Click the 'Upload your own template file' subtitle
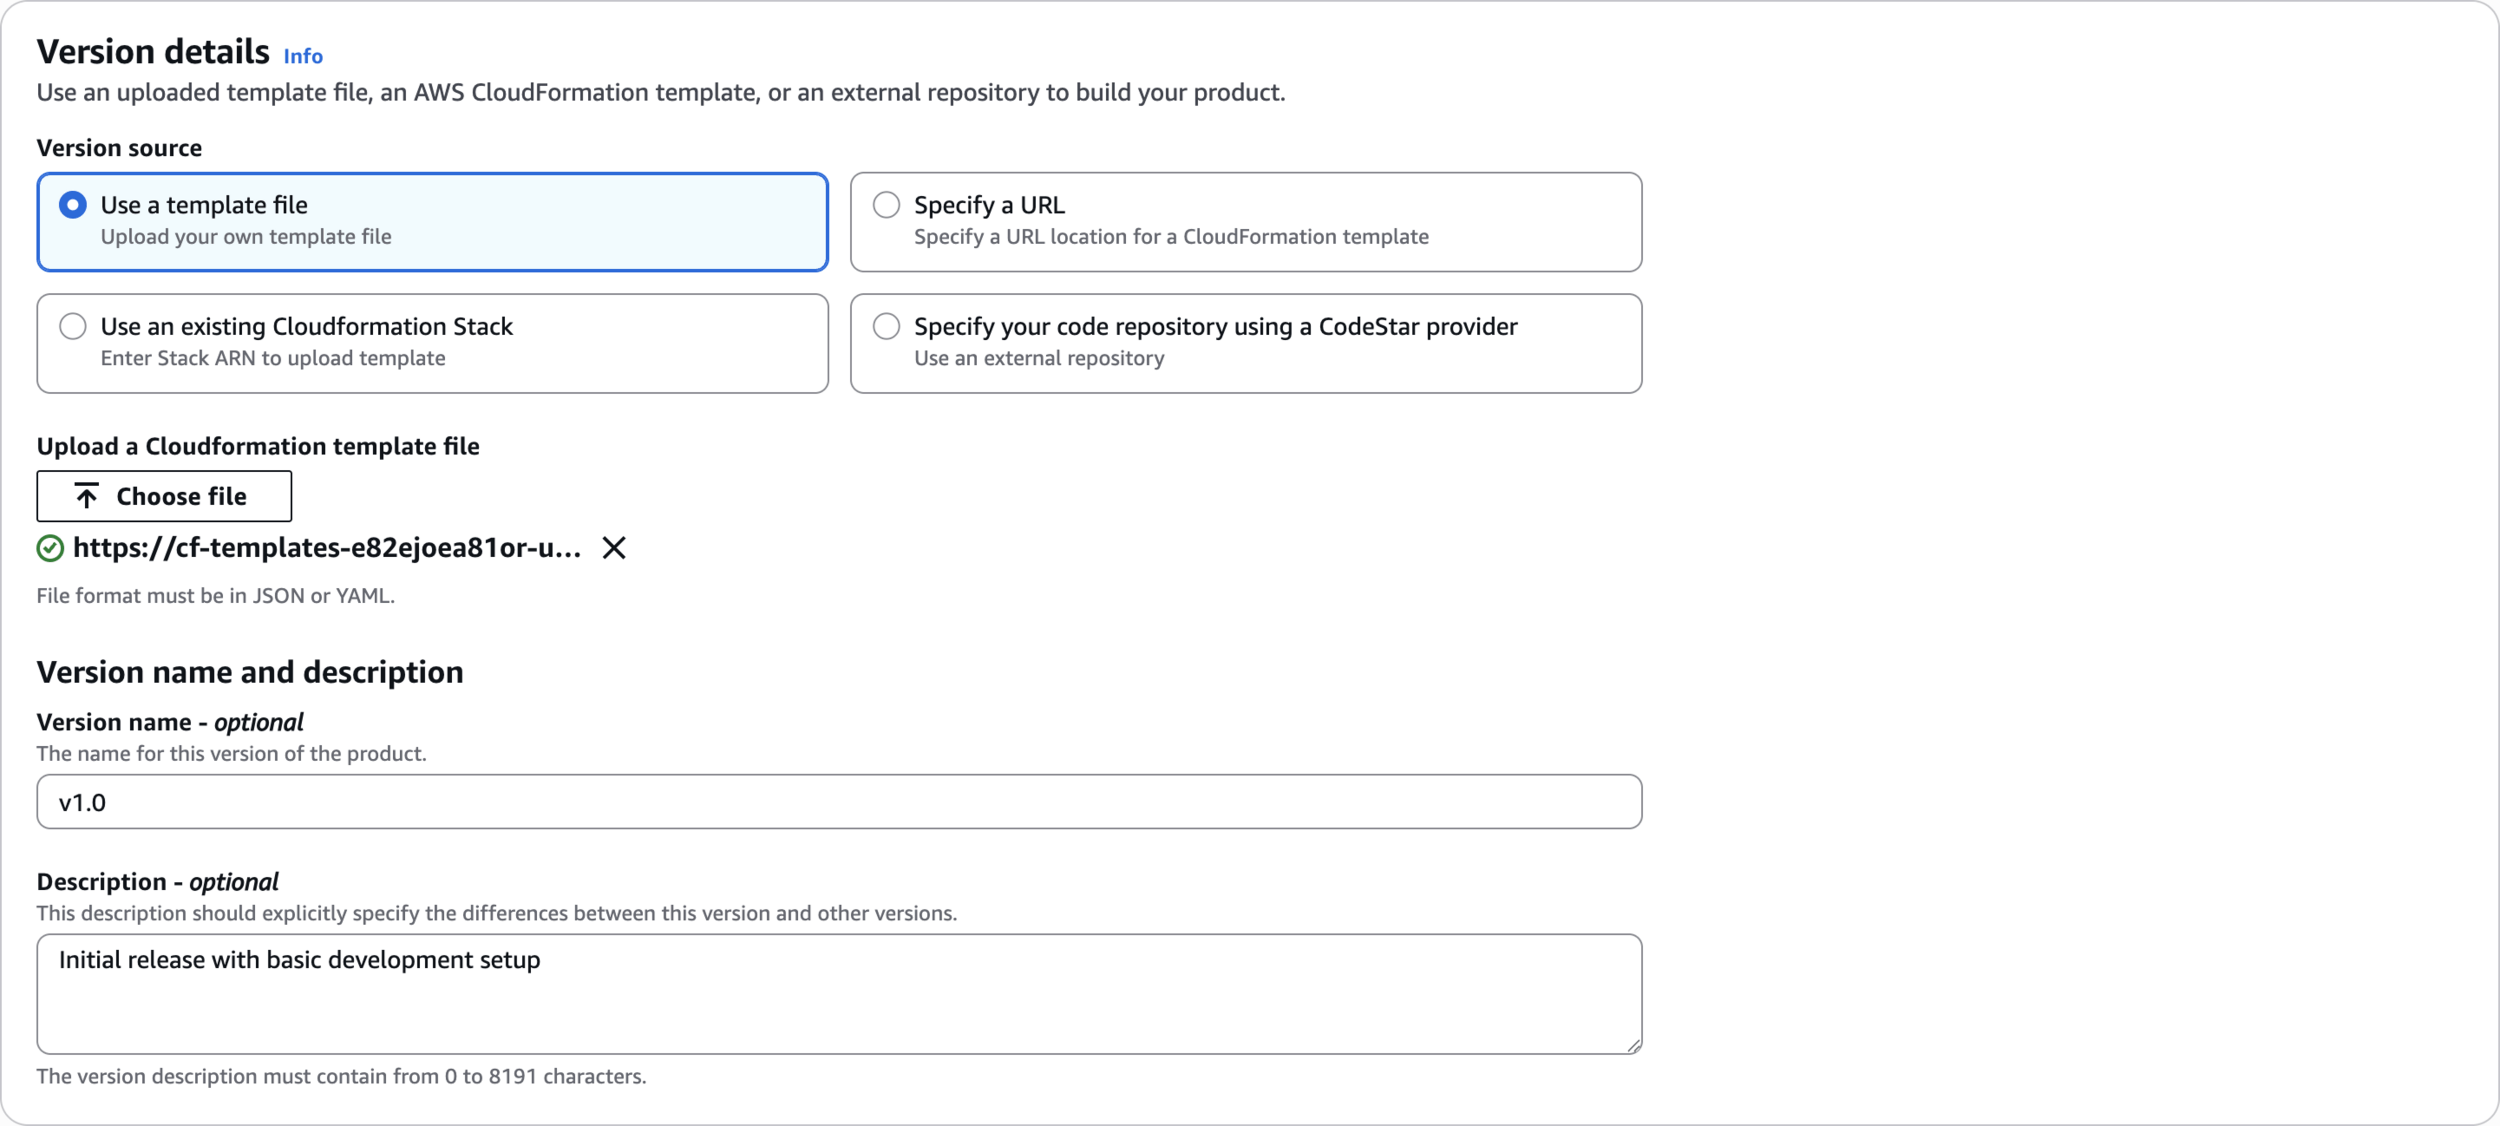The width and height of the screenshot is (2500, 1126). 245,237
